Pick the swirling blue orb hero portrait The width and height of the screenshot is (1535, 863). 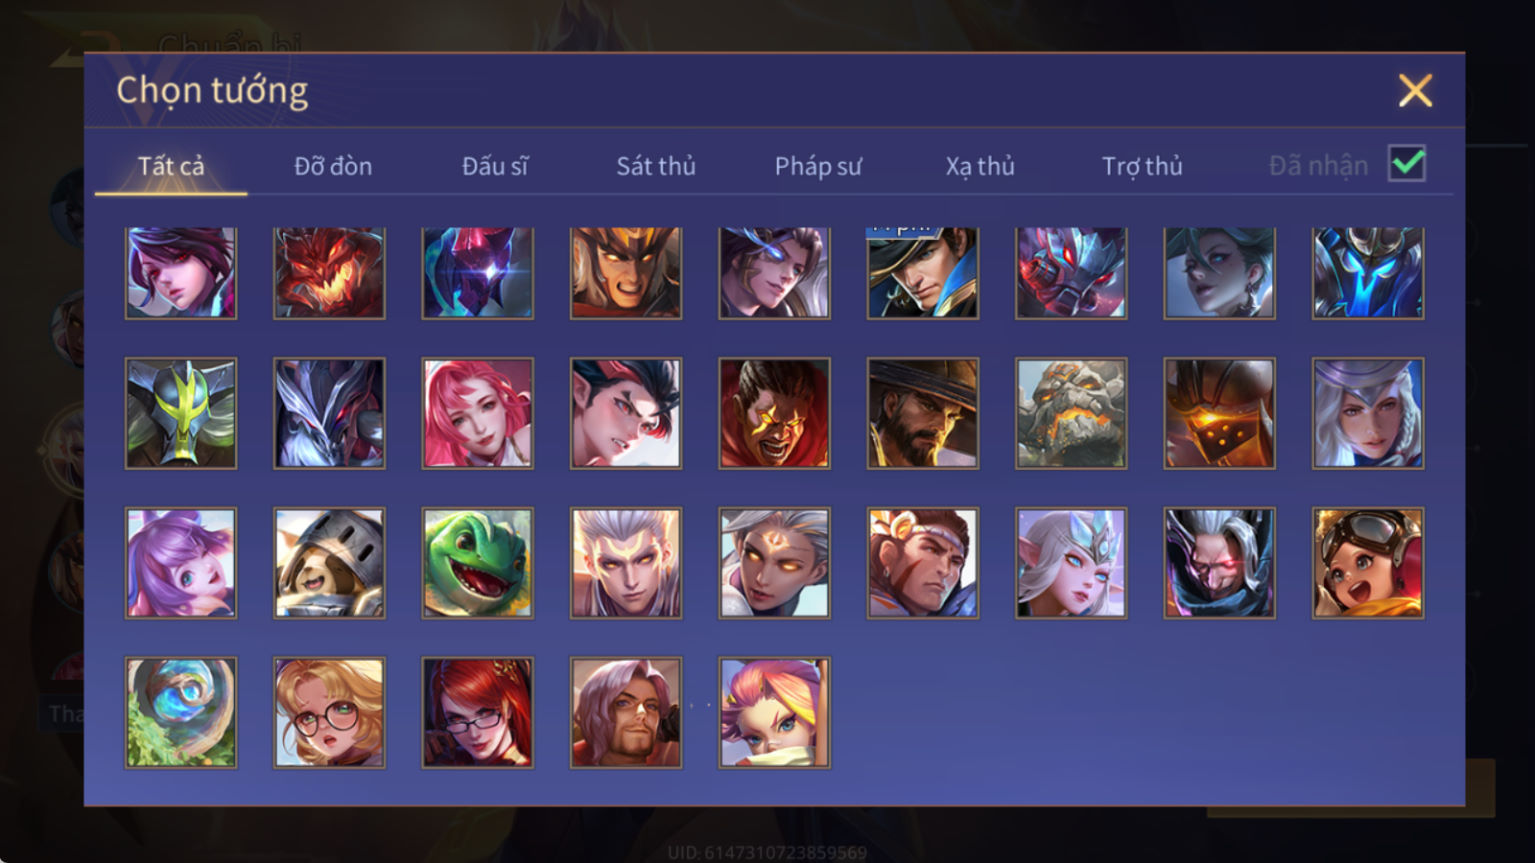pyautogui.click(x=181, y=713)
